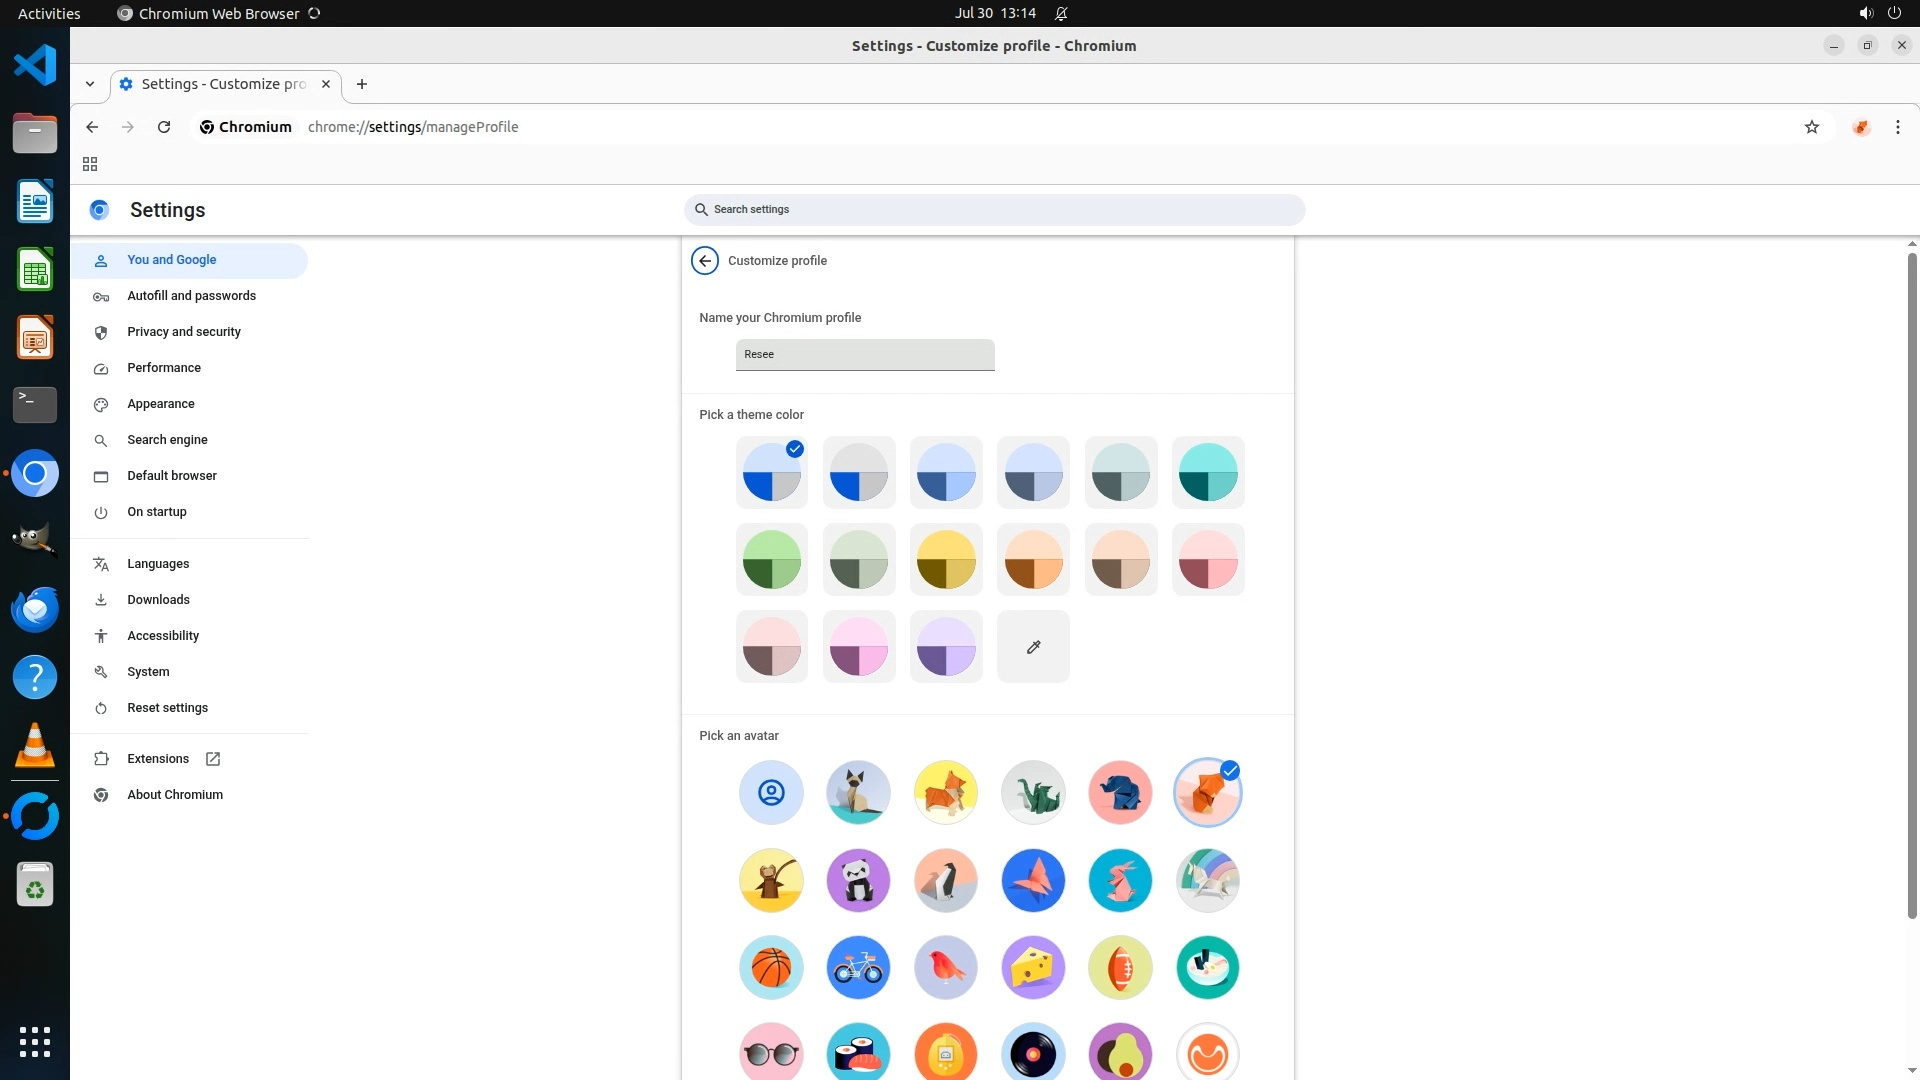Open the clock and calendar dropdown
Screen dimensions: 1920x1080
coord(994,13)
